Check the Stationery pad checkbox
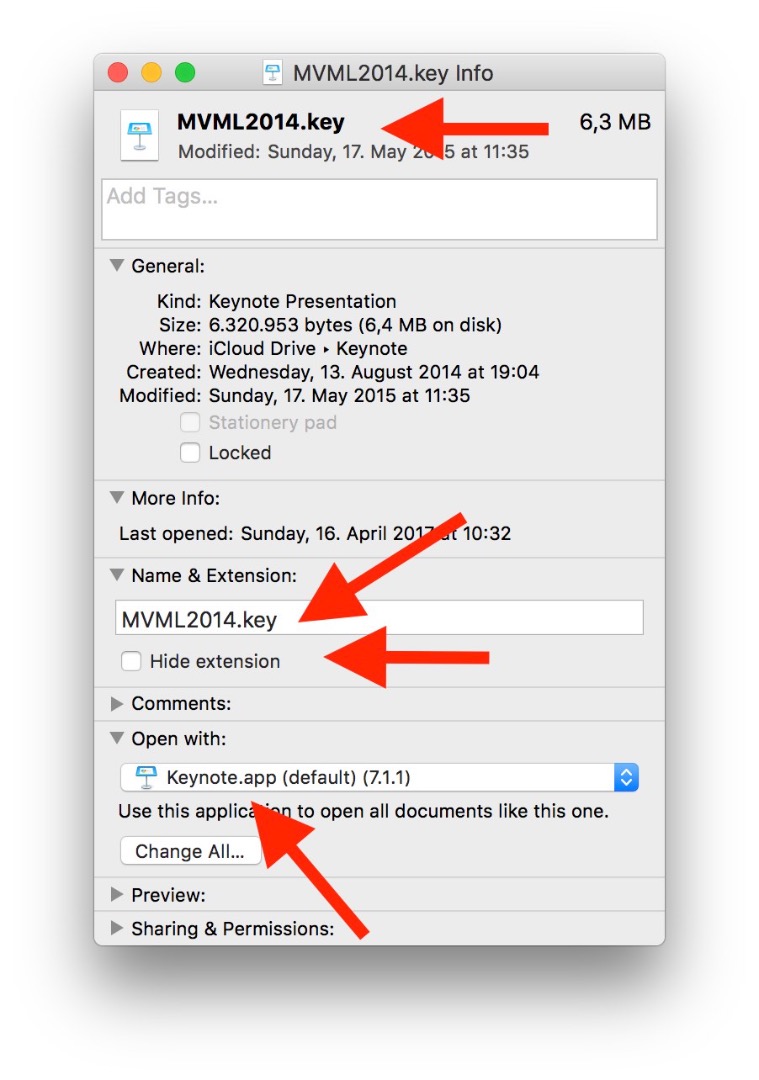Viewport: 759px width, 1080px height. coord(190,423)
